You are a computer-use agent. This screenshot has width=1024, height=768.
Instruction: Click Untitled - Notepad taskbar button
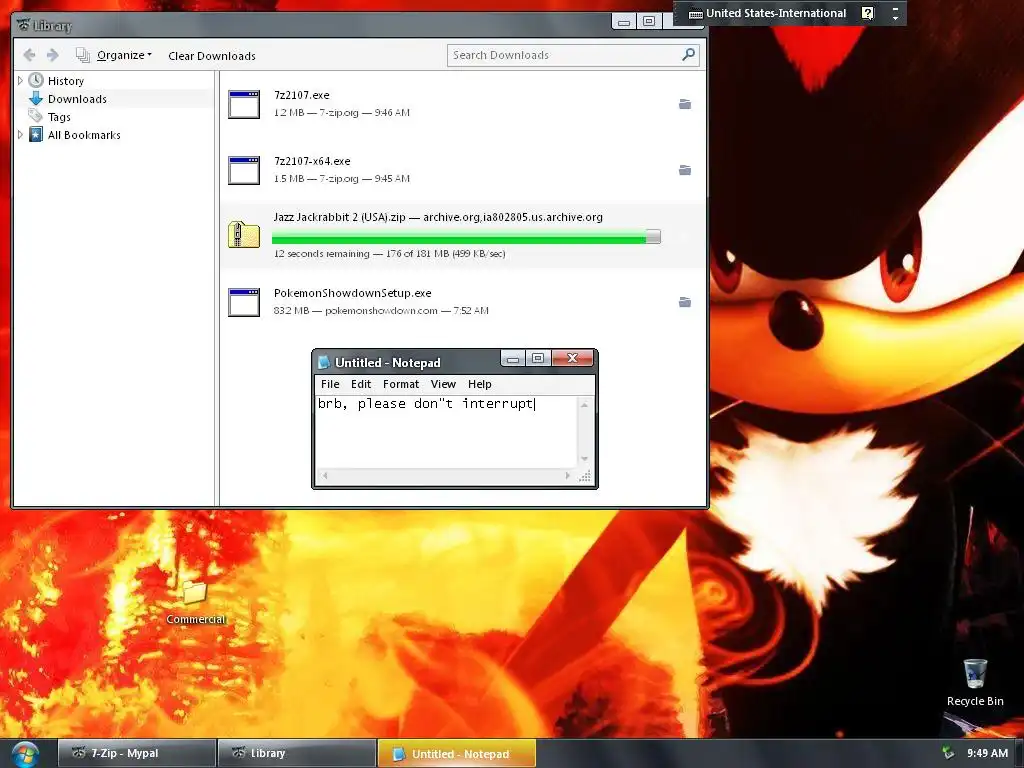click(x=457, y=753)
